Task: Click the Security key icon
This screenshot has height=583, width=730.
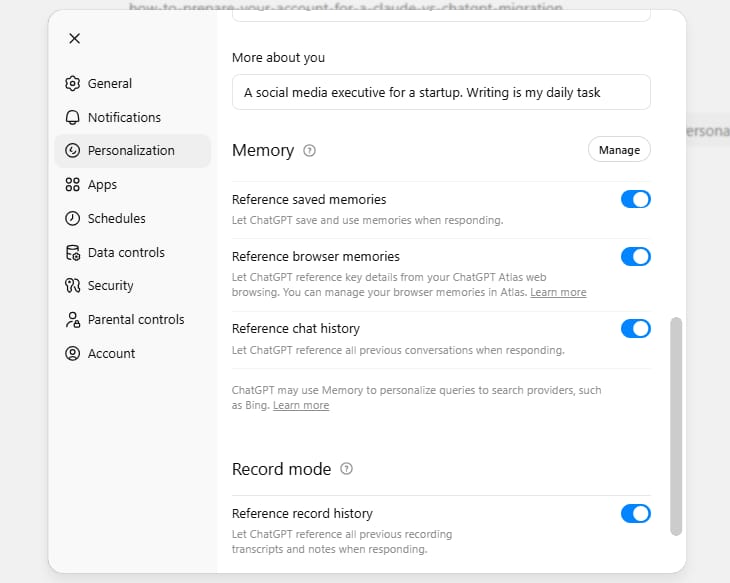Action: tap(73, 285)
